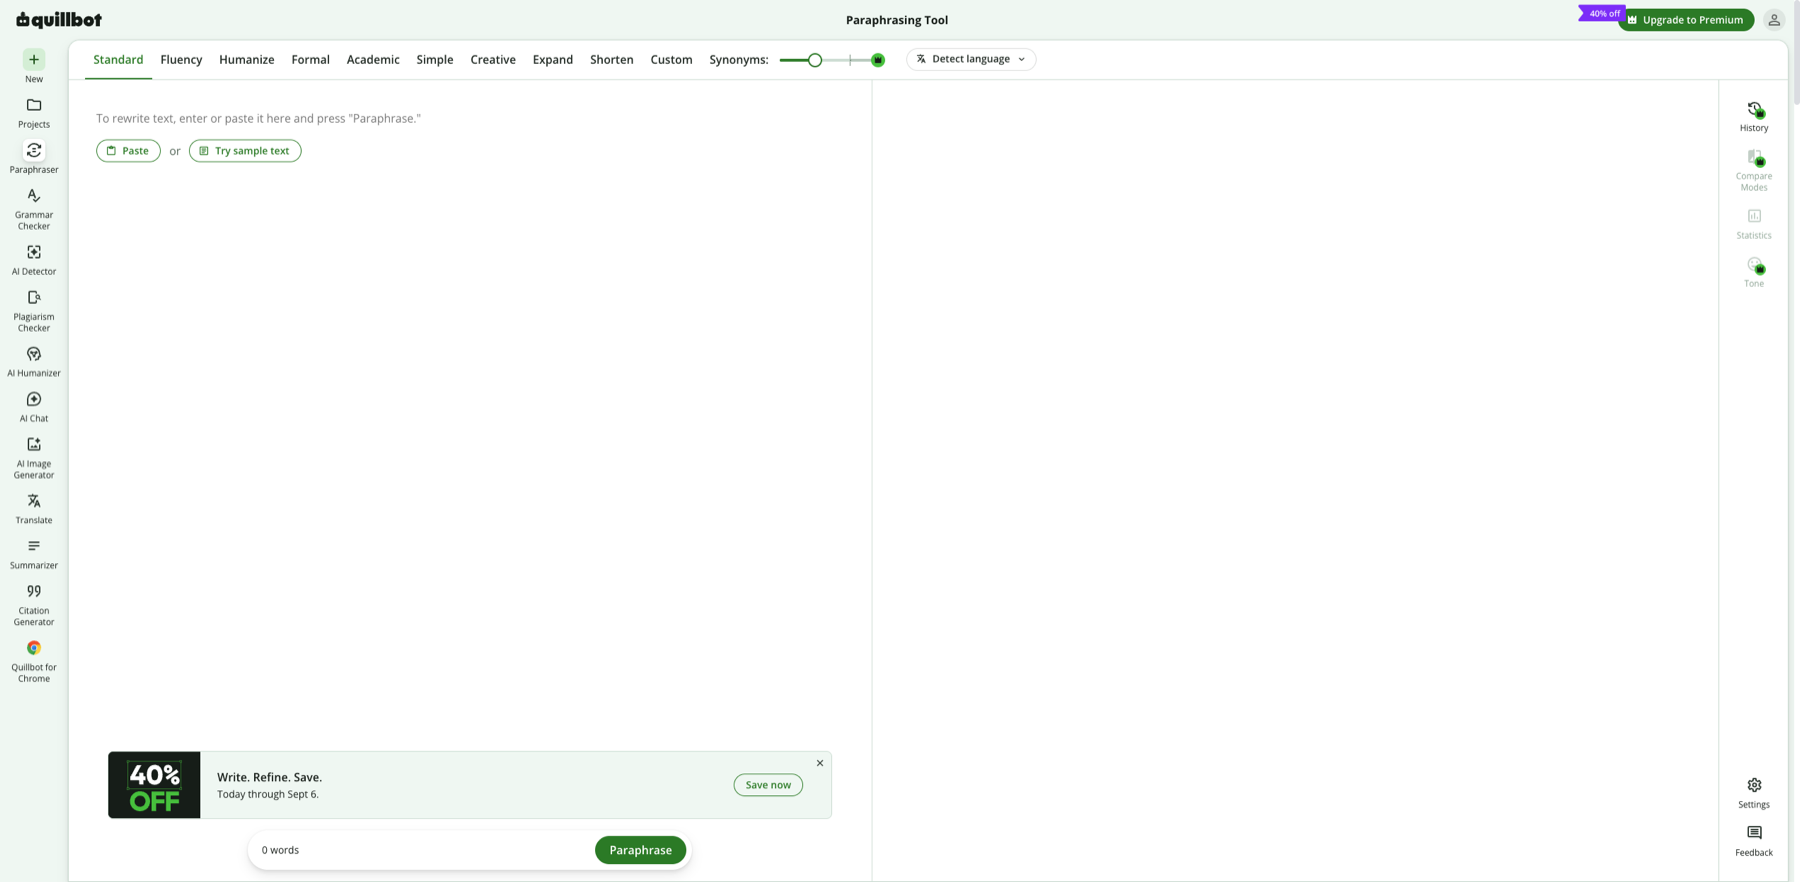This screenshot has width=1800, height=882.
Task: Select the Expand mode tab
Action: (x=553, y=60)
